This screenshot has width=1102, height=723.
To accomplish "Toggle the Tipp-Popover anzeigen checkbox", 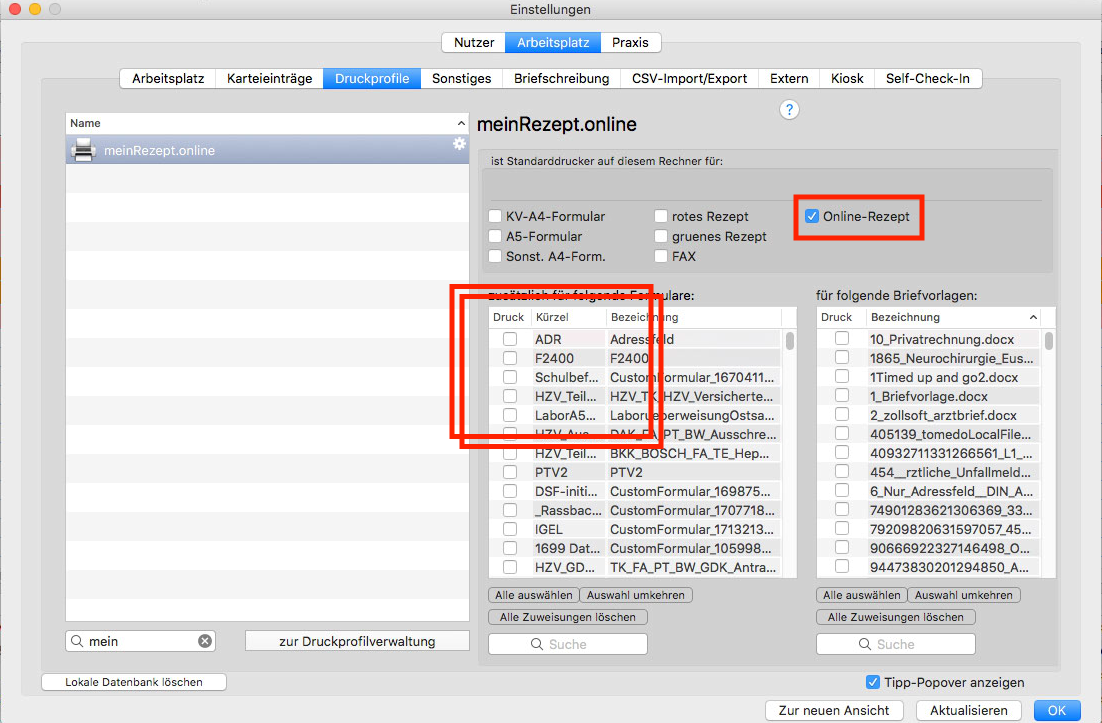I will tap(872, 682).
